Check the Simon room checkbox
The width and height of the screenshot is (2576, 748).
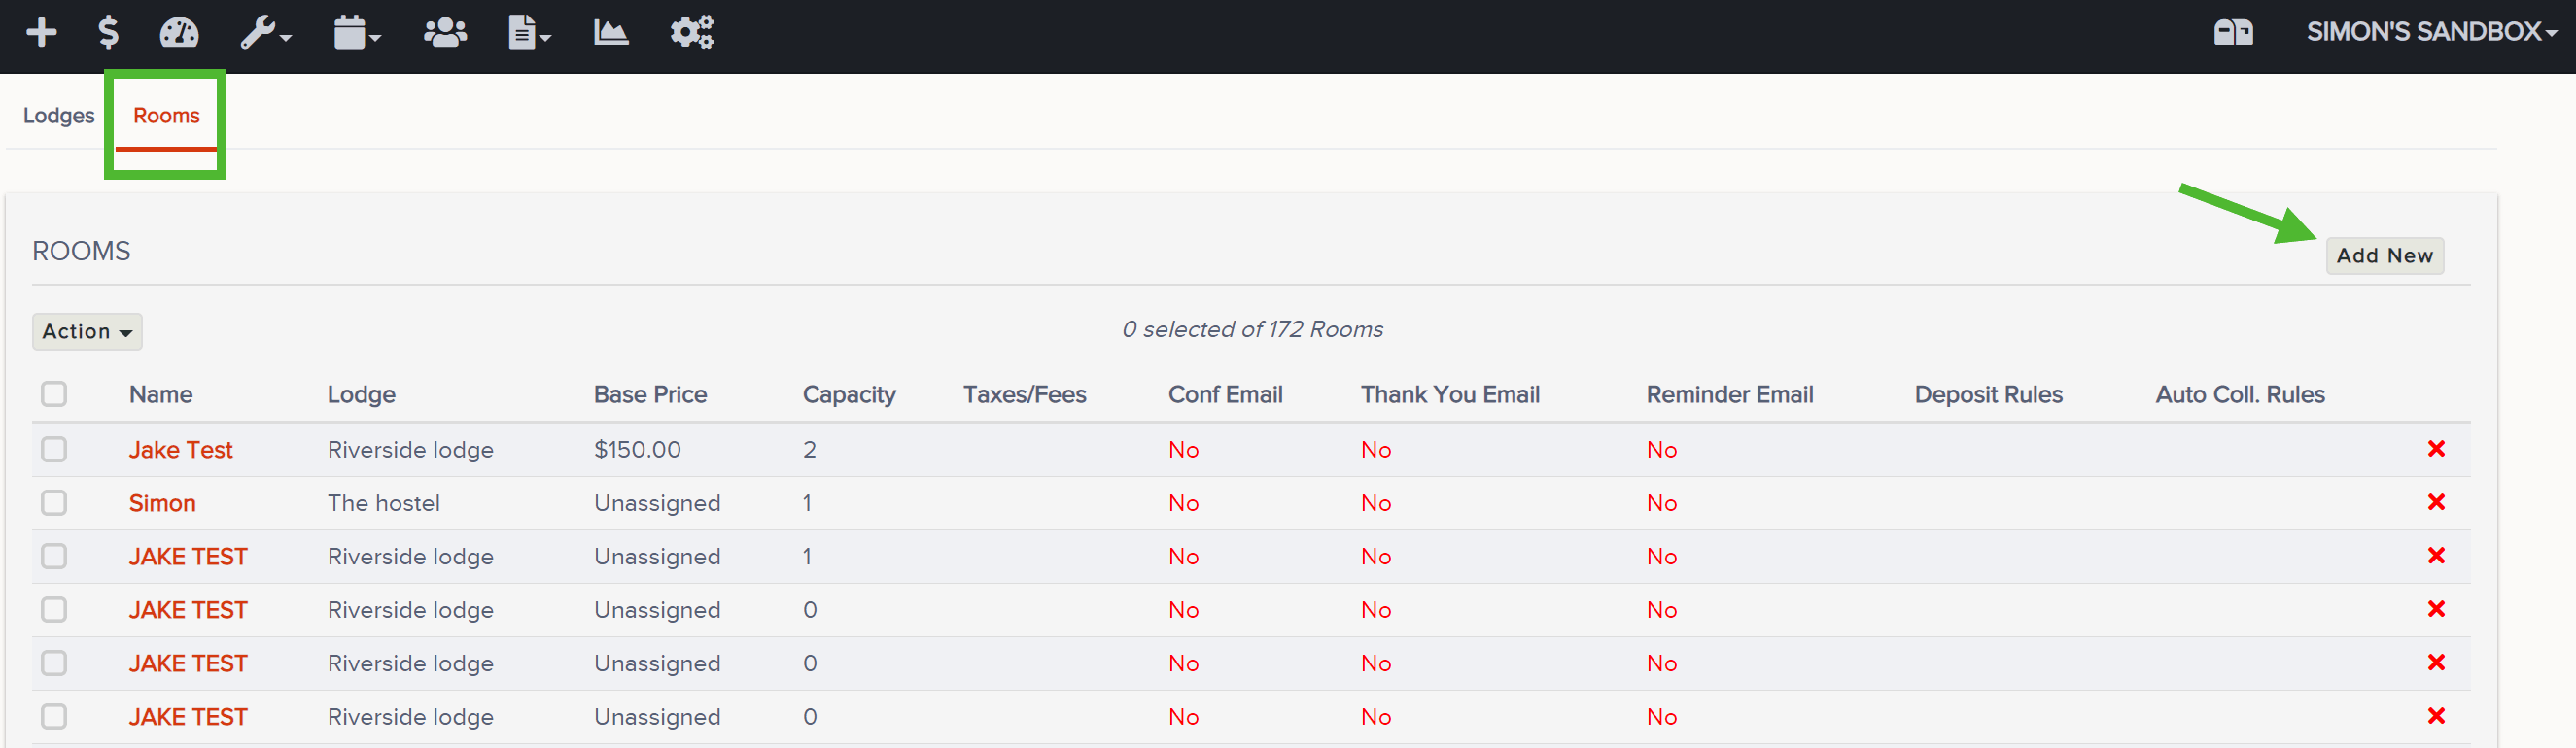[54, 502]
